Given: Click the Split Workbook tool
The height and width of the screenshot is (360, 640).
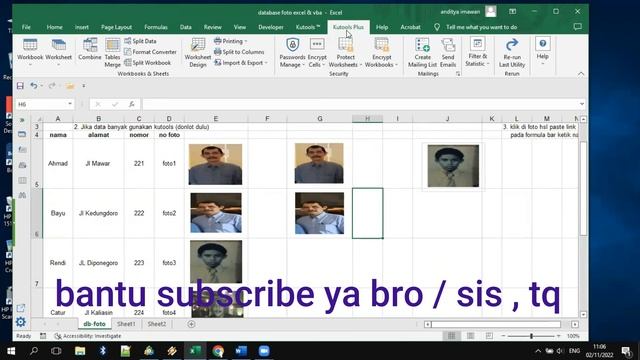Looking at the screenshot, I should click(147, 63).
